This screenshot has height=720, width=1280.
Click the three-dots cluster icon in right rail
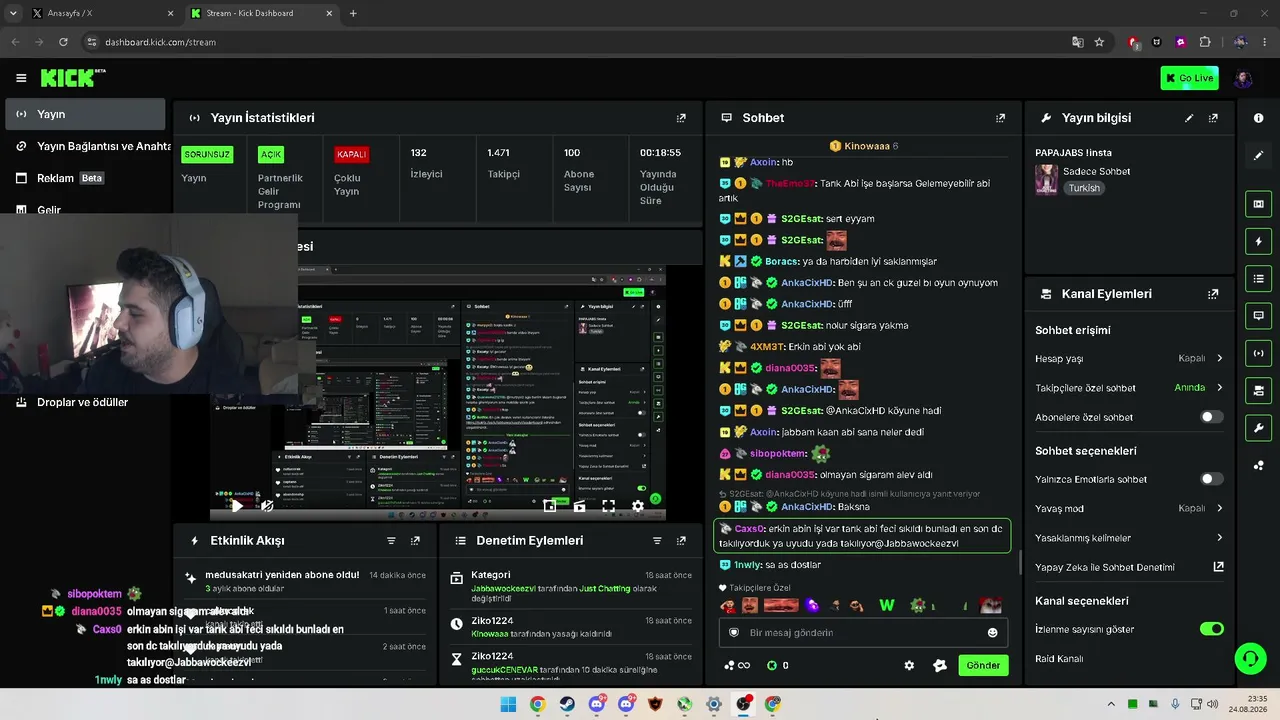pyautogui.click(x=1258, y=465)
